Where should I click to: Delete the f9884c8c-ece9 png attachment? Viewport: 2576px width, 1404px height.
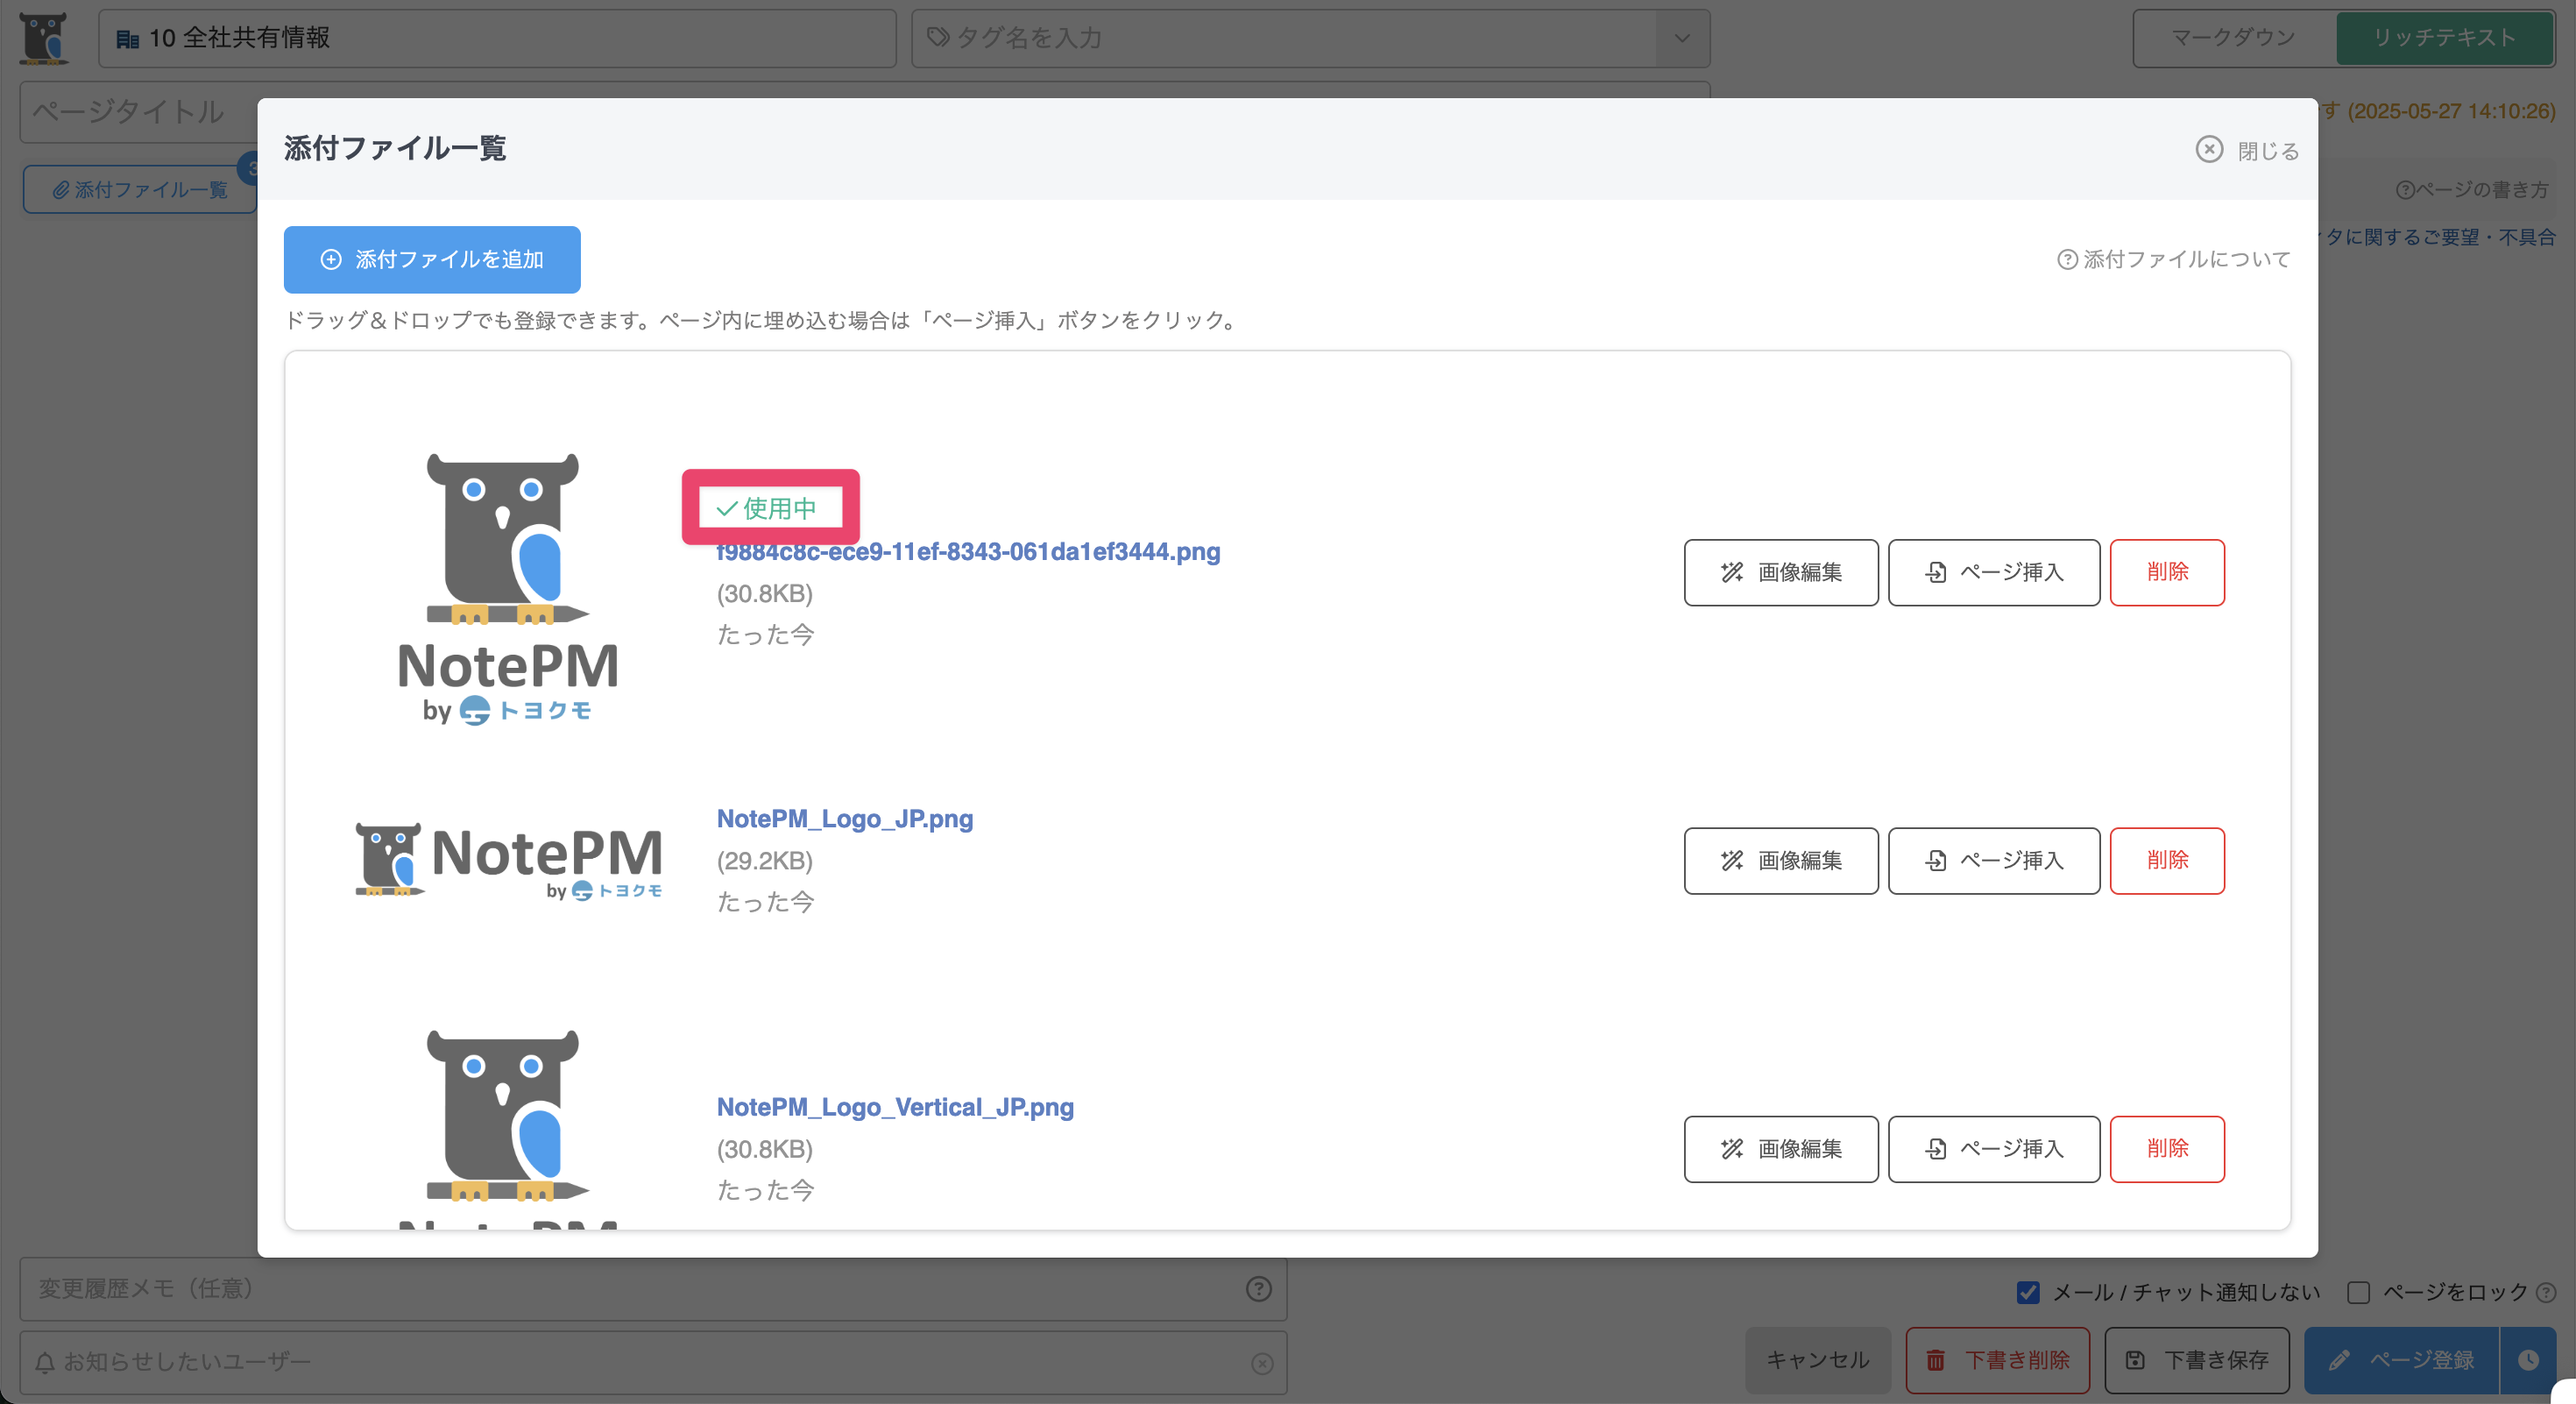coord(2167,573)
